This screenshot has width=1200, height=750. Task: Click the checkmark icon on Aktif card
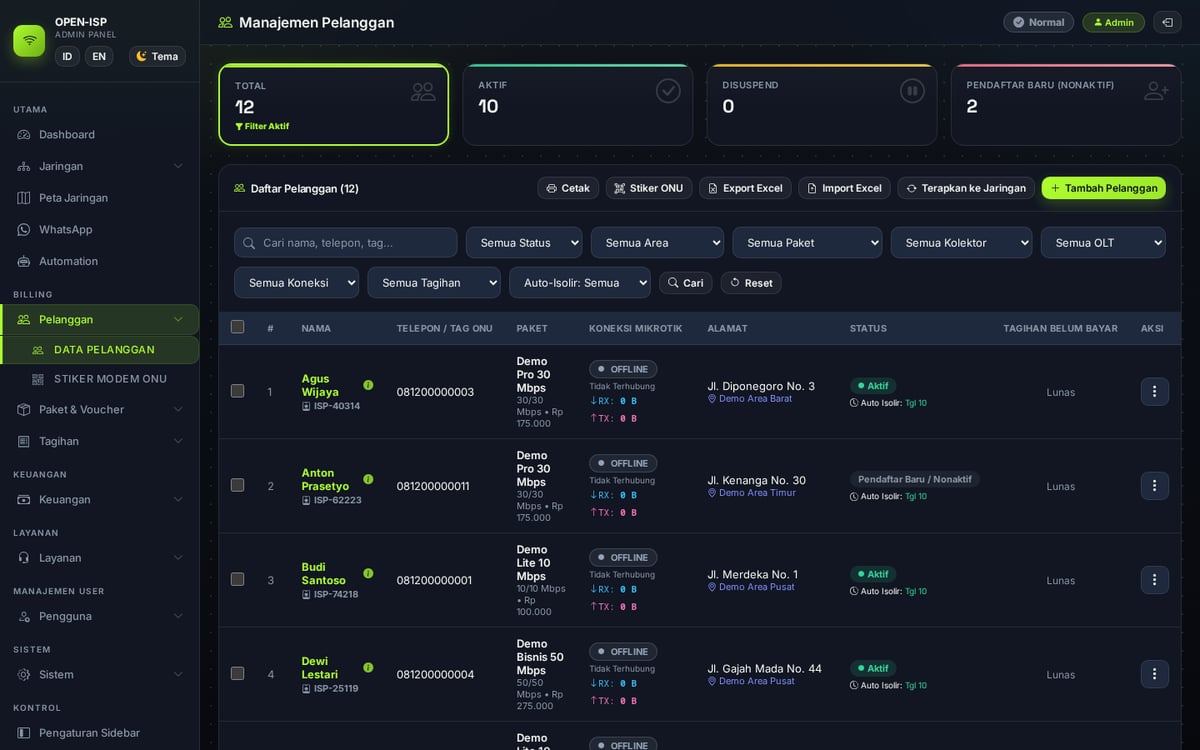coord(668,91)
